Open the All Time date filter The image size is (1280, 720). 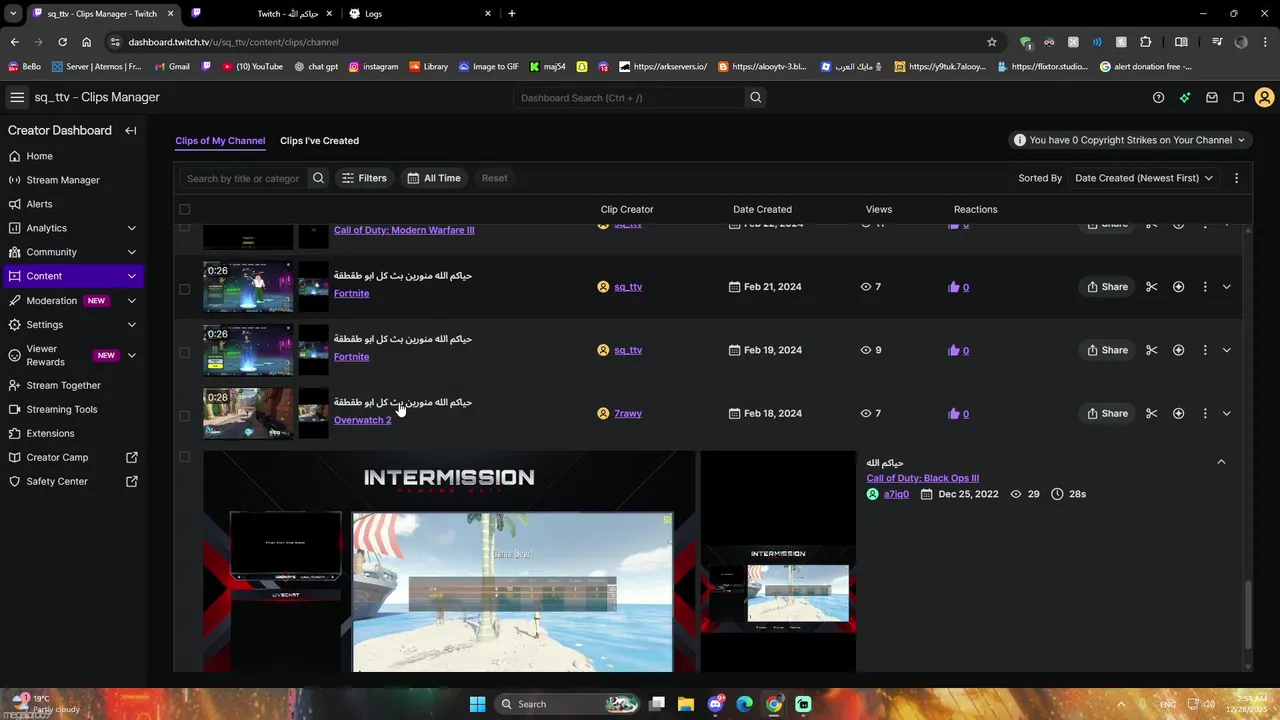(434, 178)
